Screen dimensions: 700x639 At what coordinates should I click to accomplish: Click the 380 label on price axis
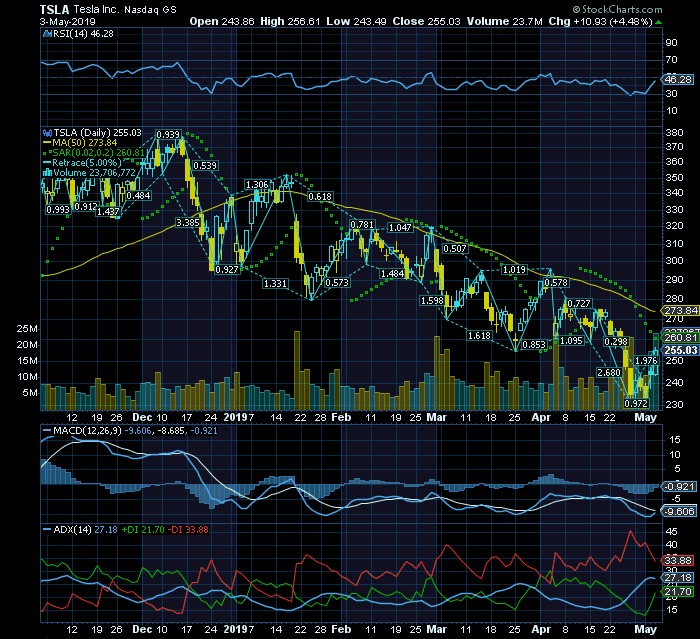tap(674, 133)
